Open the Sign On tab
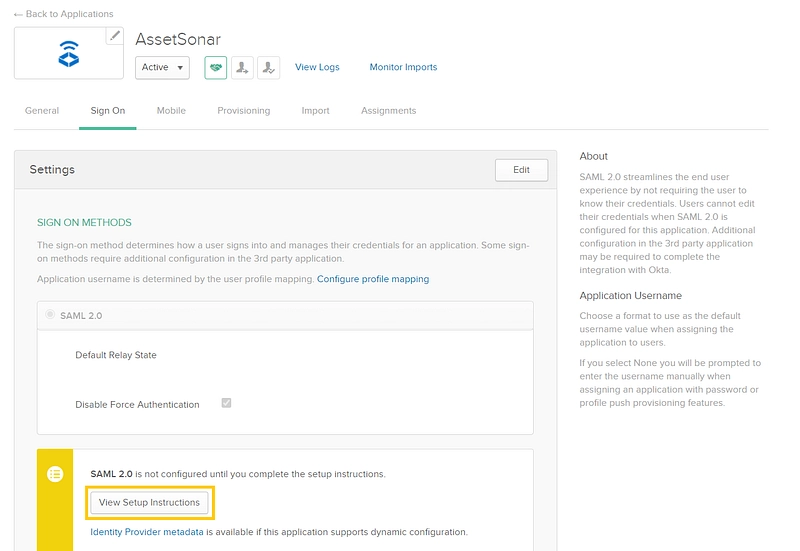Image resolution: width=800 pixels, height=551 pixels. click(x=108, y=111)
